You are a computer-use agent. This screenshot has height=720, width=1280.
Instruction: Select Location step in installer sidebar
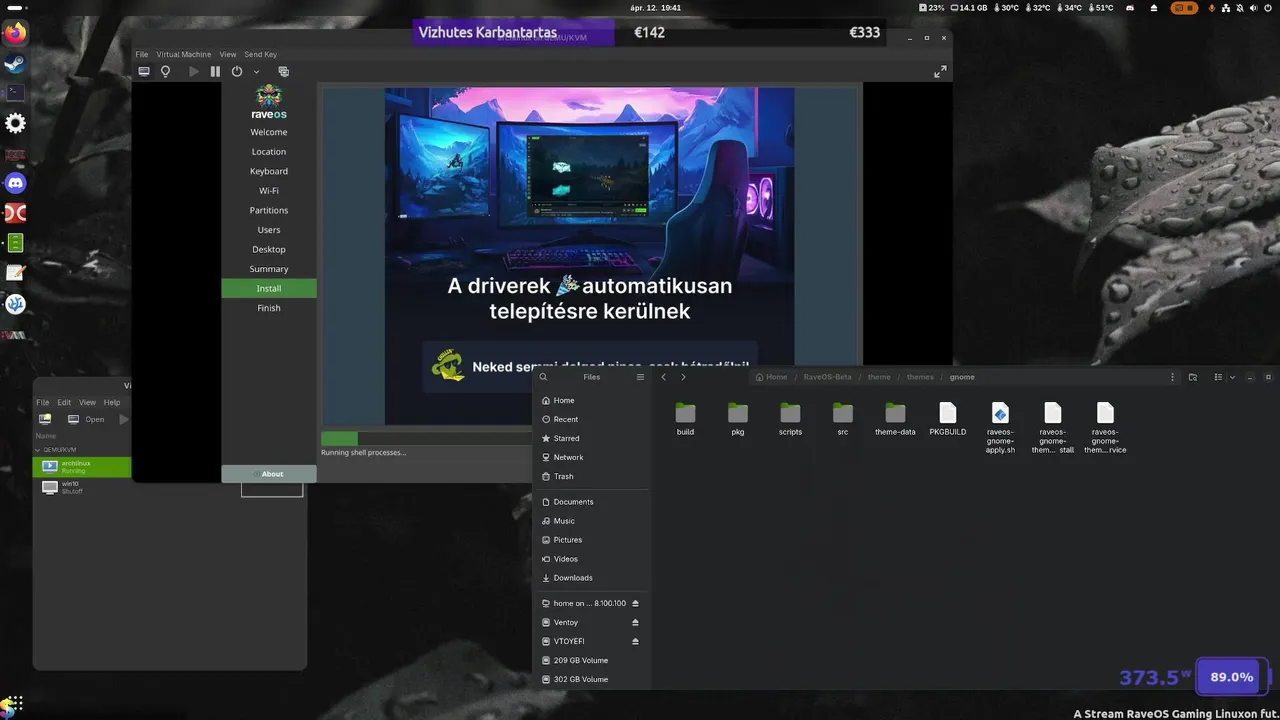click(x=269, y=152)
